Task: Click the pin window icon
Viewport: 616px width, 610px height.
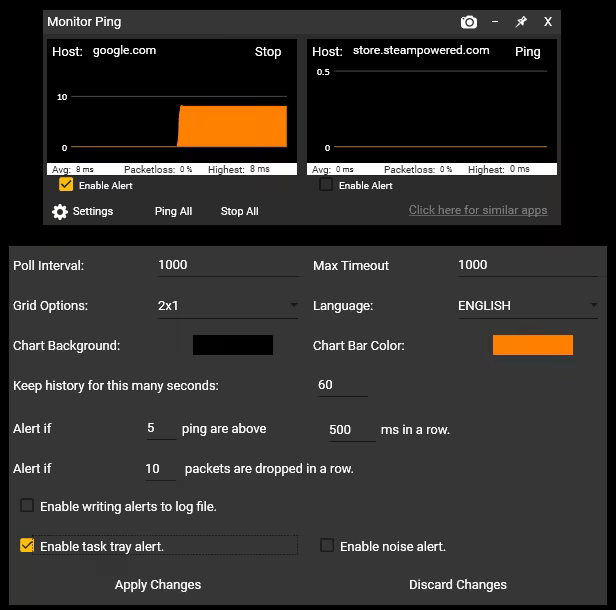Action: 521,22
